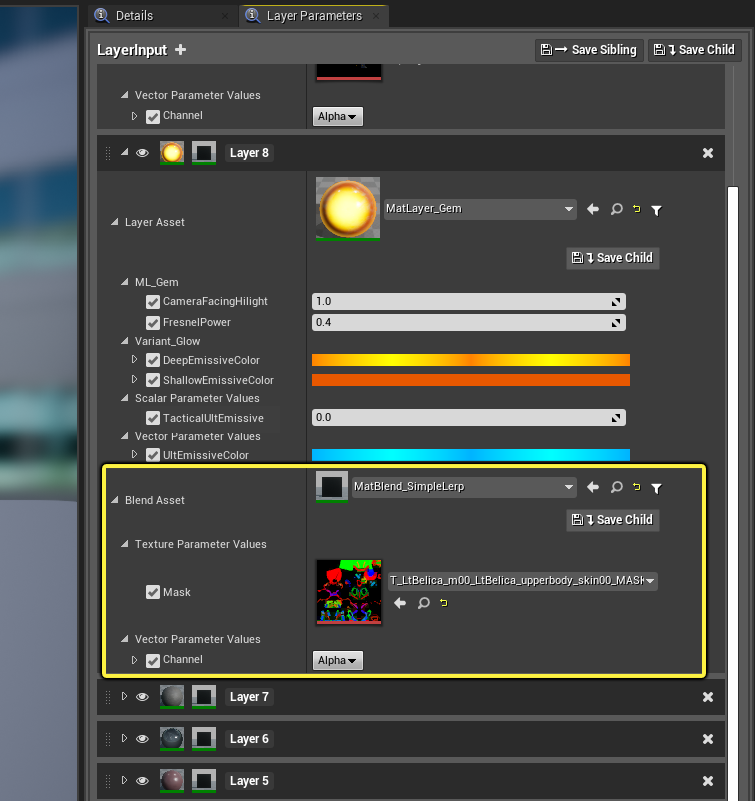The height and width of the screenshot is (801, 755).
Task: Expand Layer 7 with its disclosure triangle
Action: [x=124, y=696]
